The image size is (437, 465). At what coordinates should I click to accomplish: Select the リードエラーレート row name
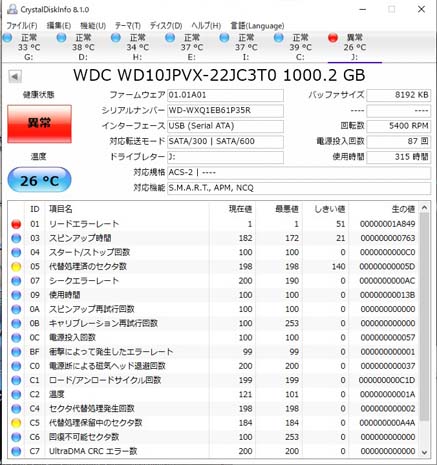[84, 224]
